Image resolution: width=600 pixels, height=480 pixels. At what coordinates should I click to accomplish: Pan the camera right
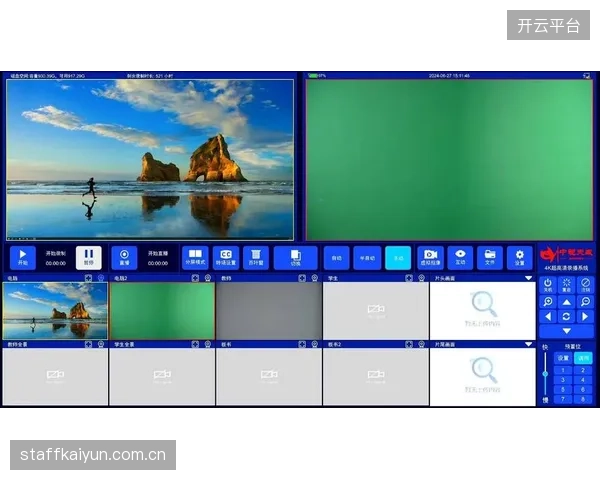pos(585,317)
